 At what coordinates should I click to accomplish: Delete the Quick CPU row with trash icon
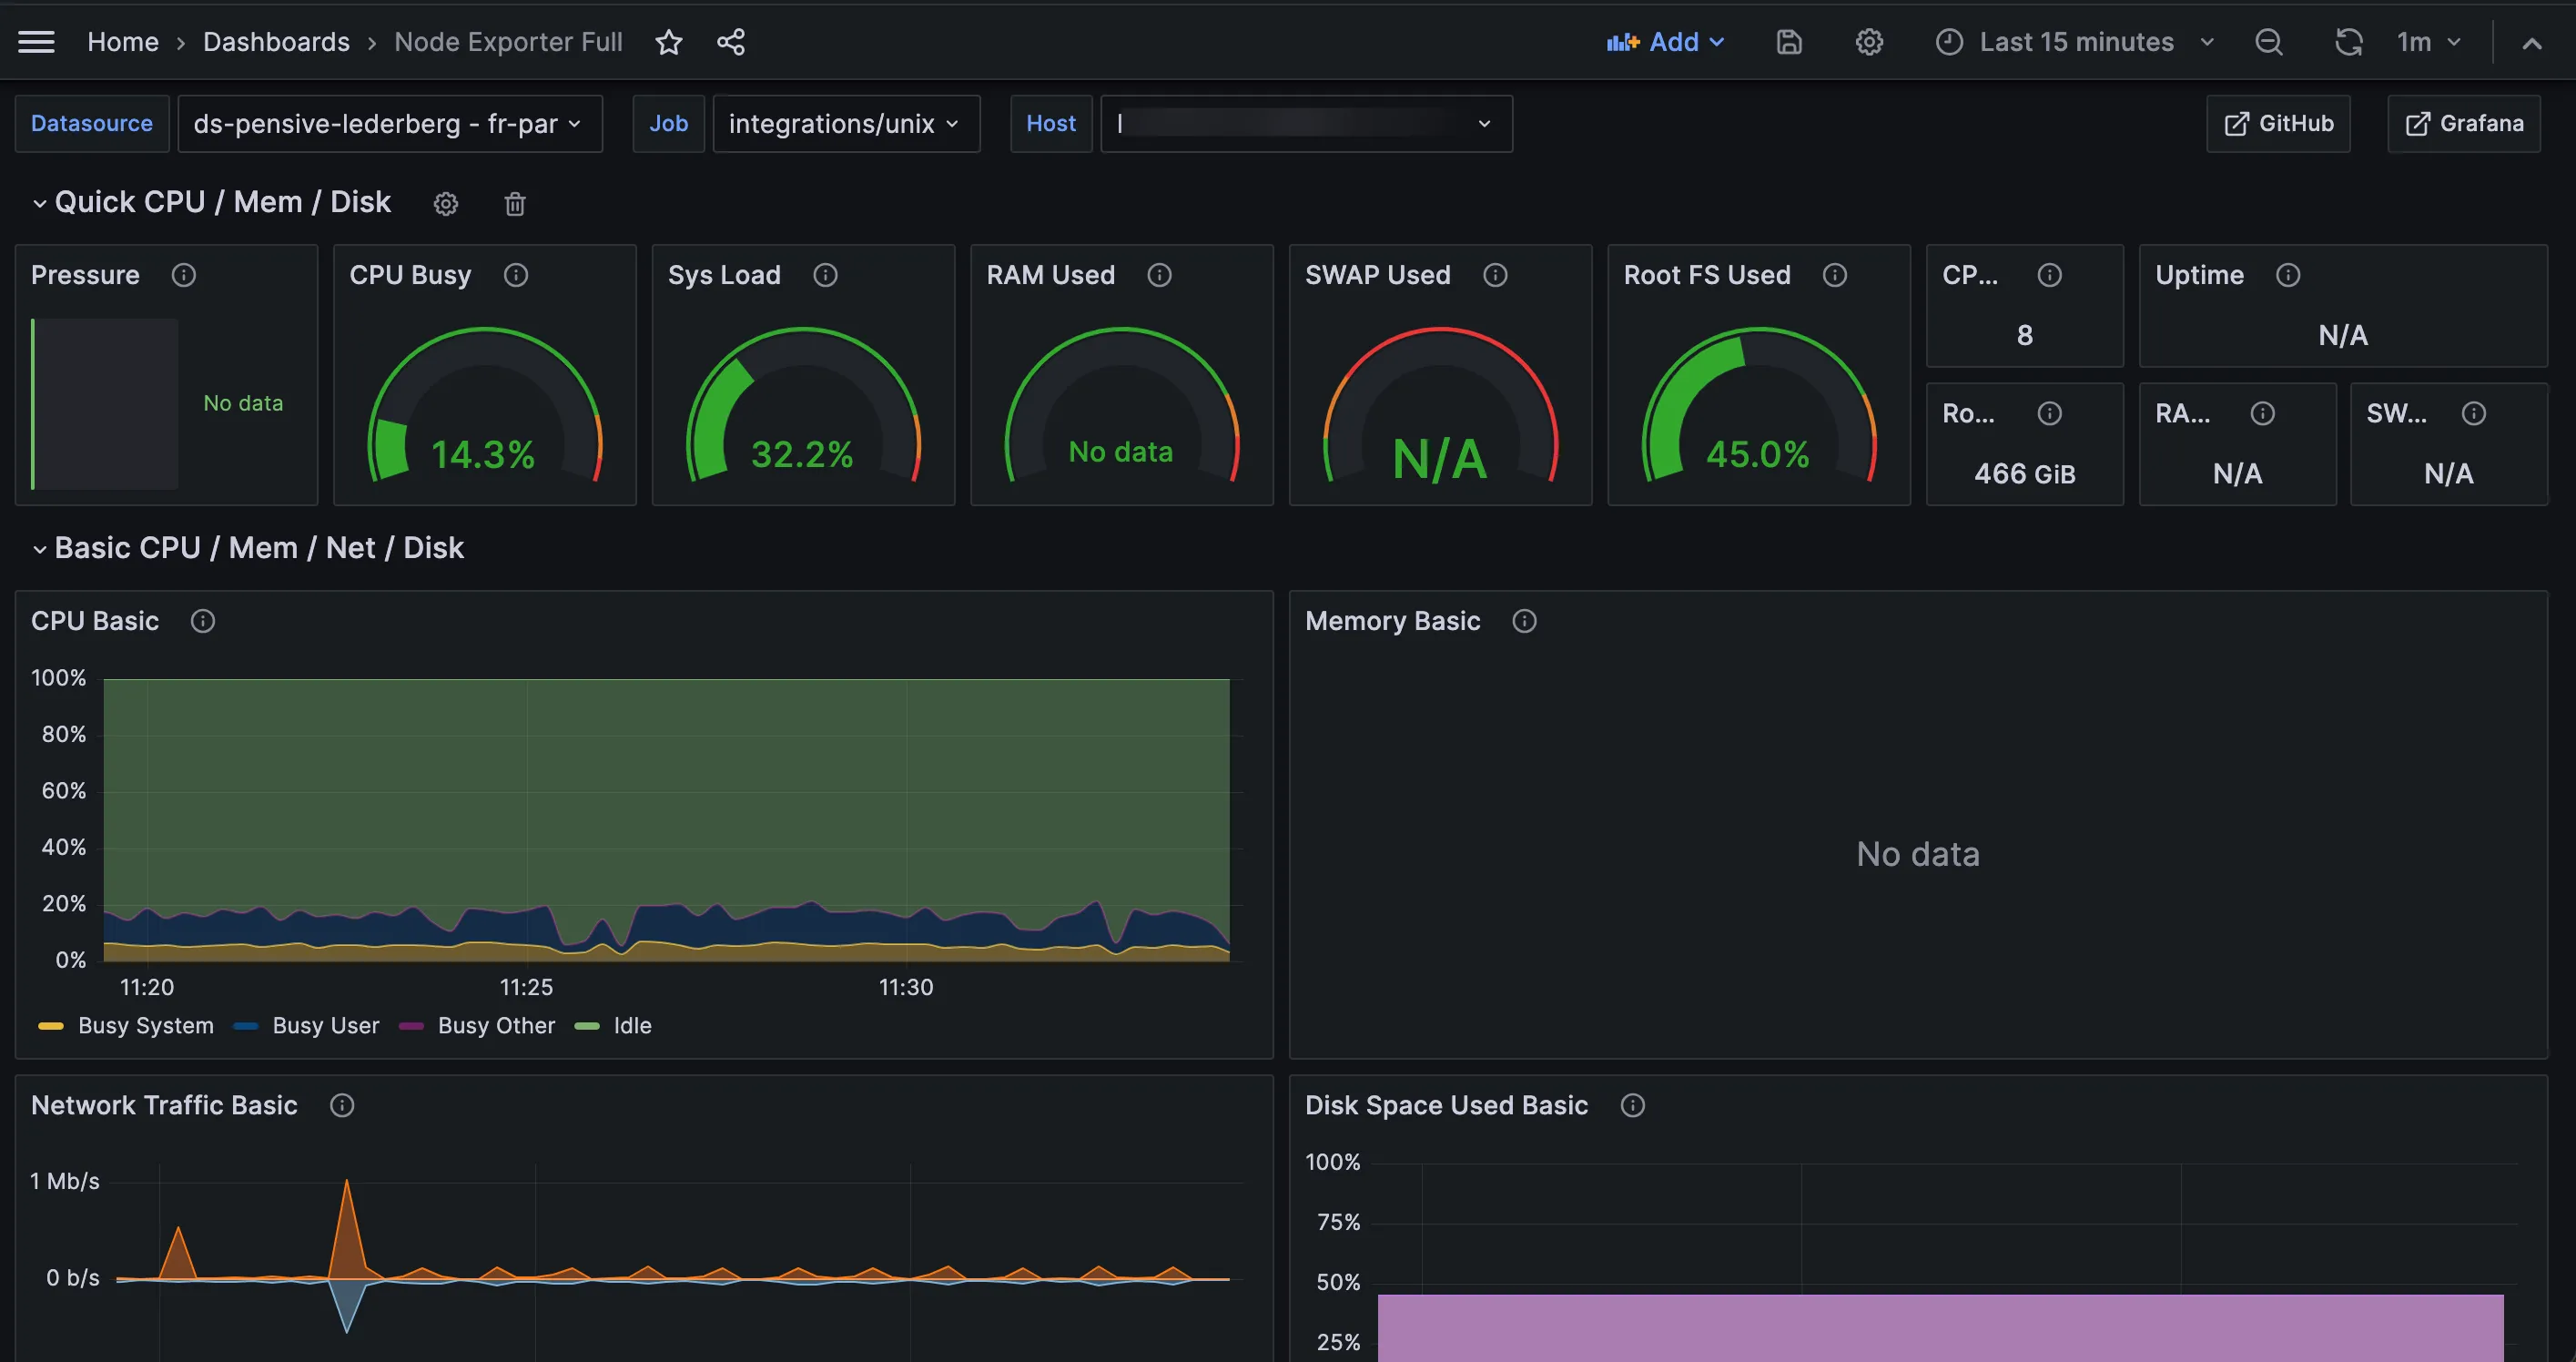515,204
